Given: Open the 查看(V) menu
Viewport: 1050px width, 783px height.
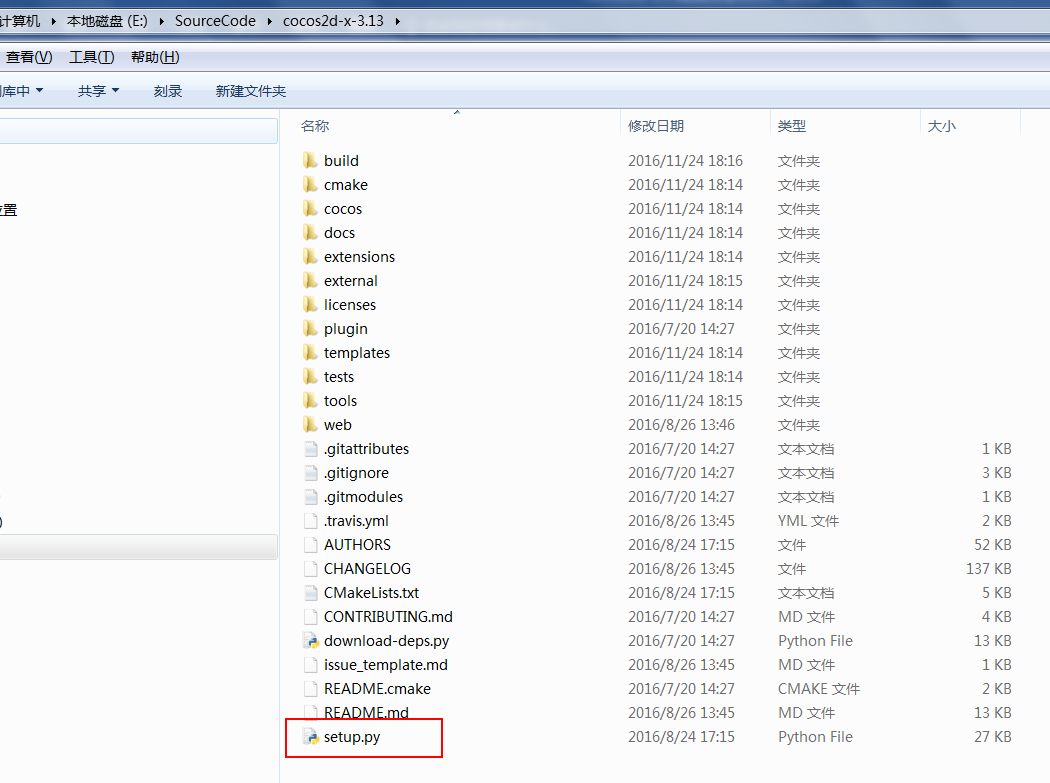Looking at the screenshot, I should [29, 57].
